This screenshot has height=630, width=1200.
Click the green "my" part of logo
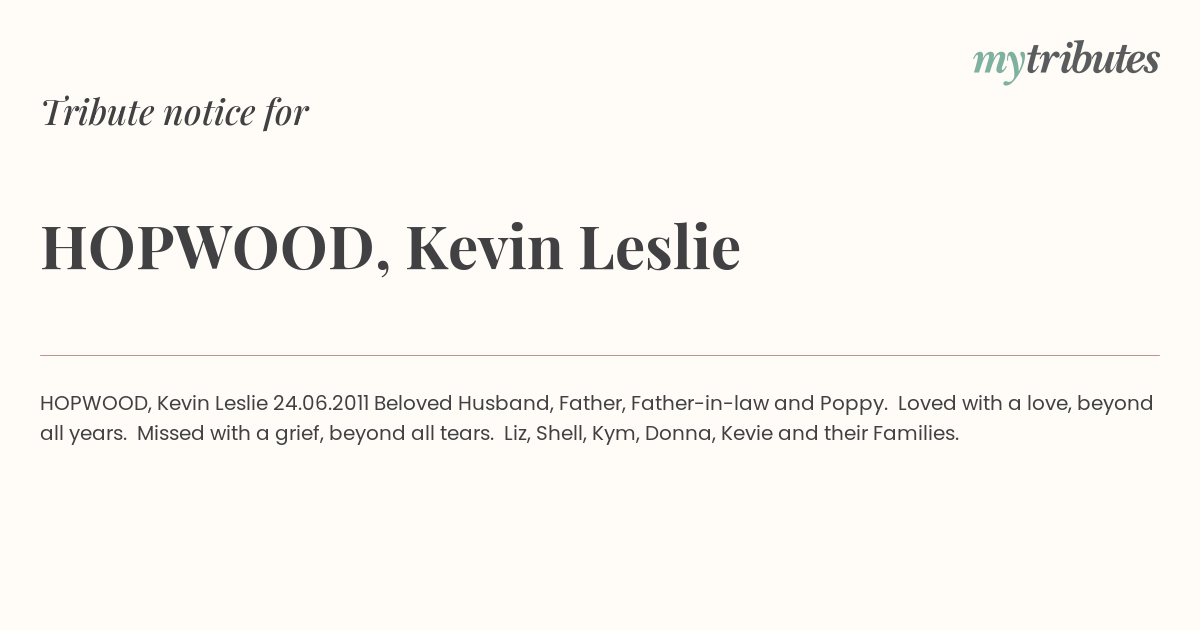(x=998, y=64)
